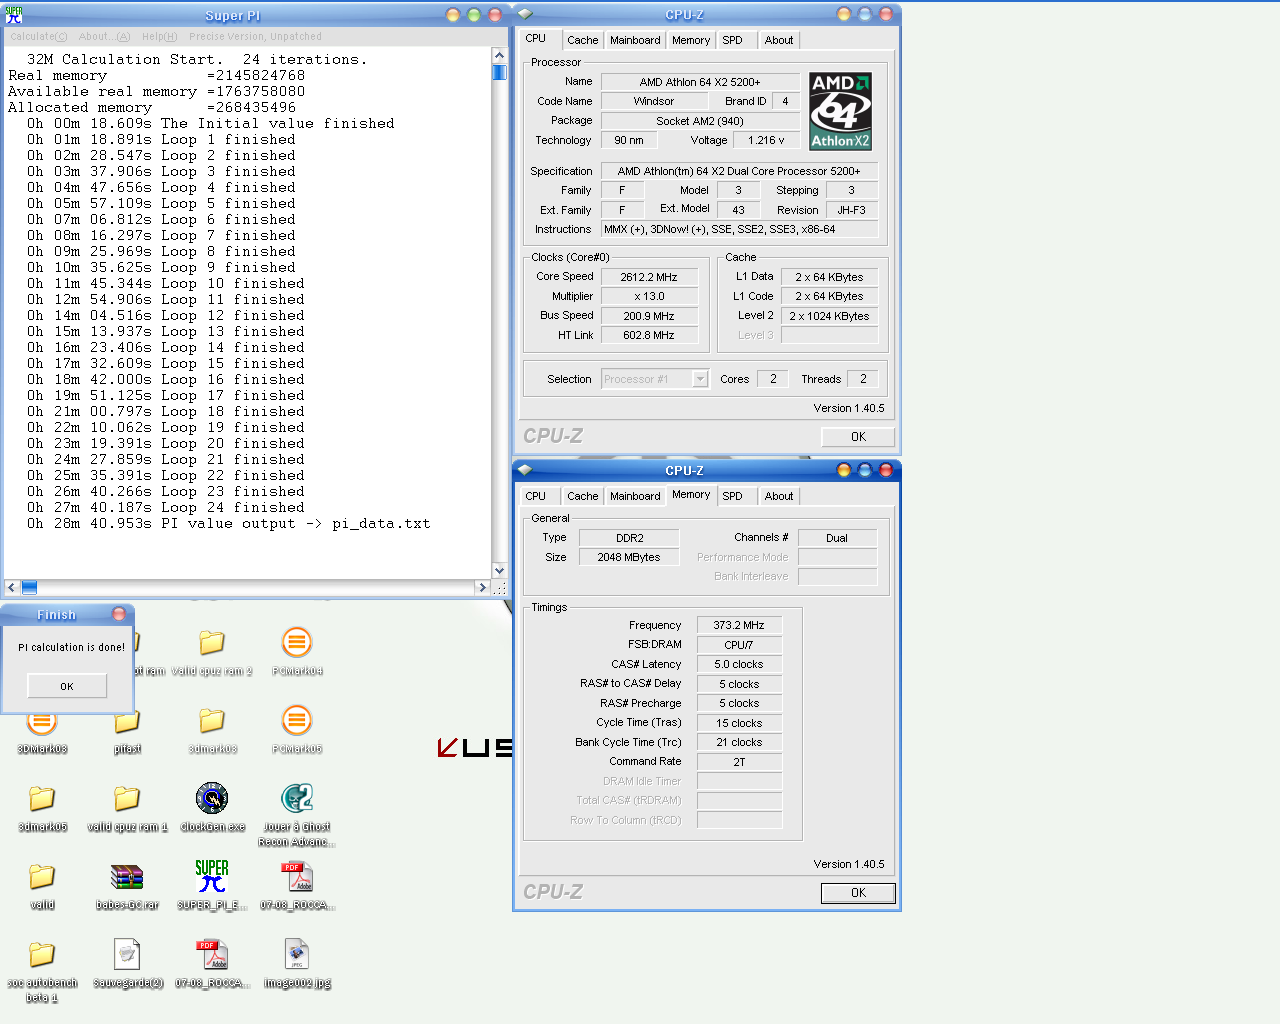Close the Finish dialog with its red button
The width and height of the screenshot is (1280, 1024).
[119, 614]
